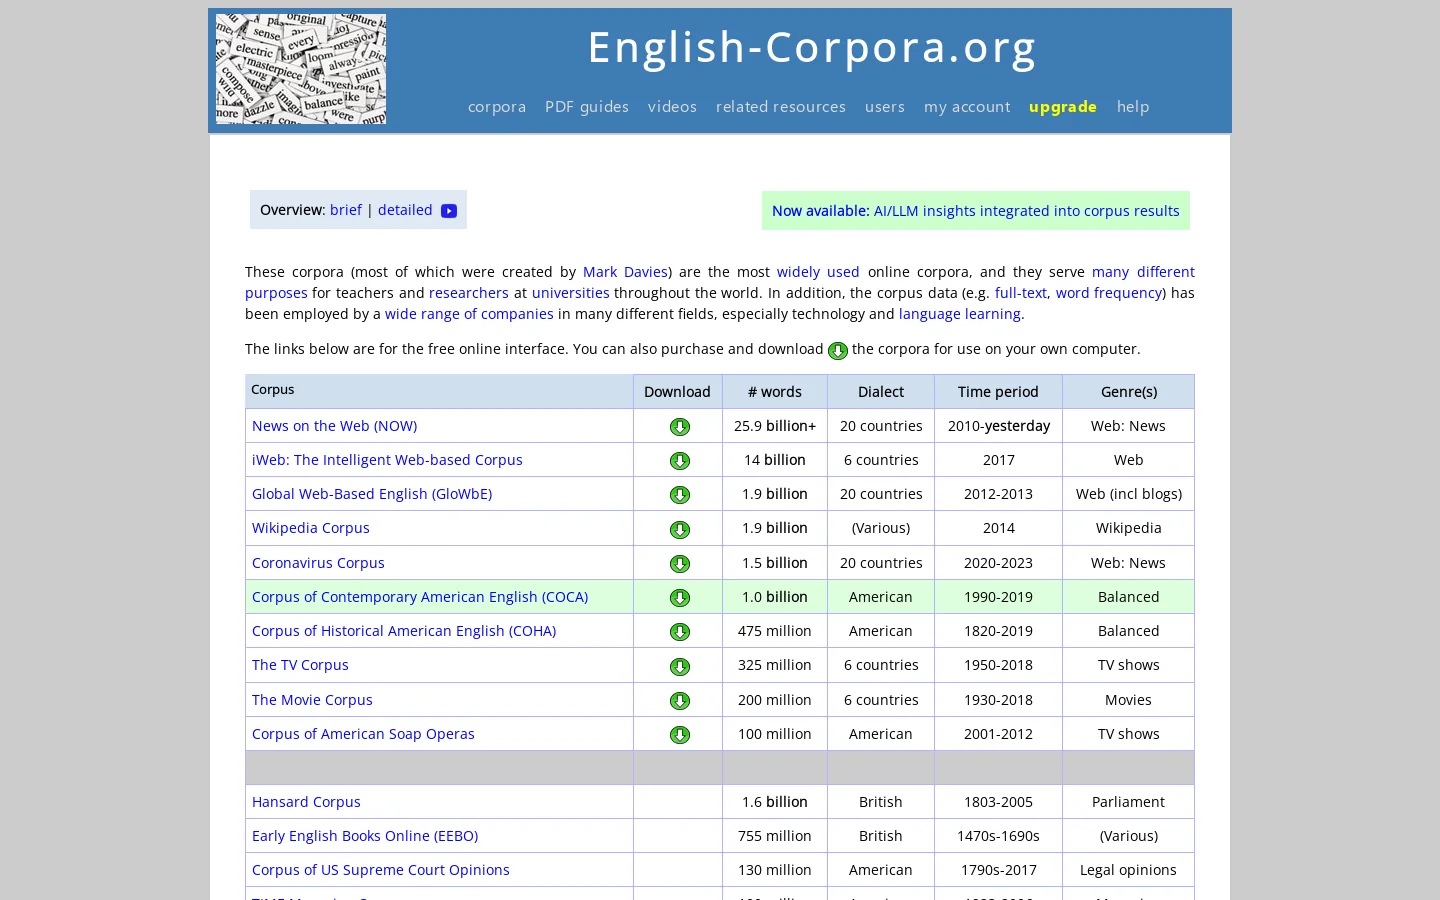Open the brief overview link

click(x=346, y=210)
